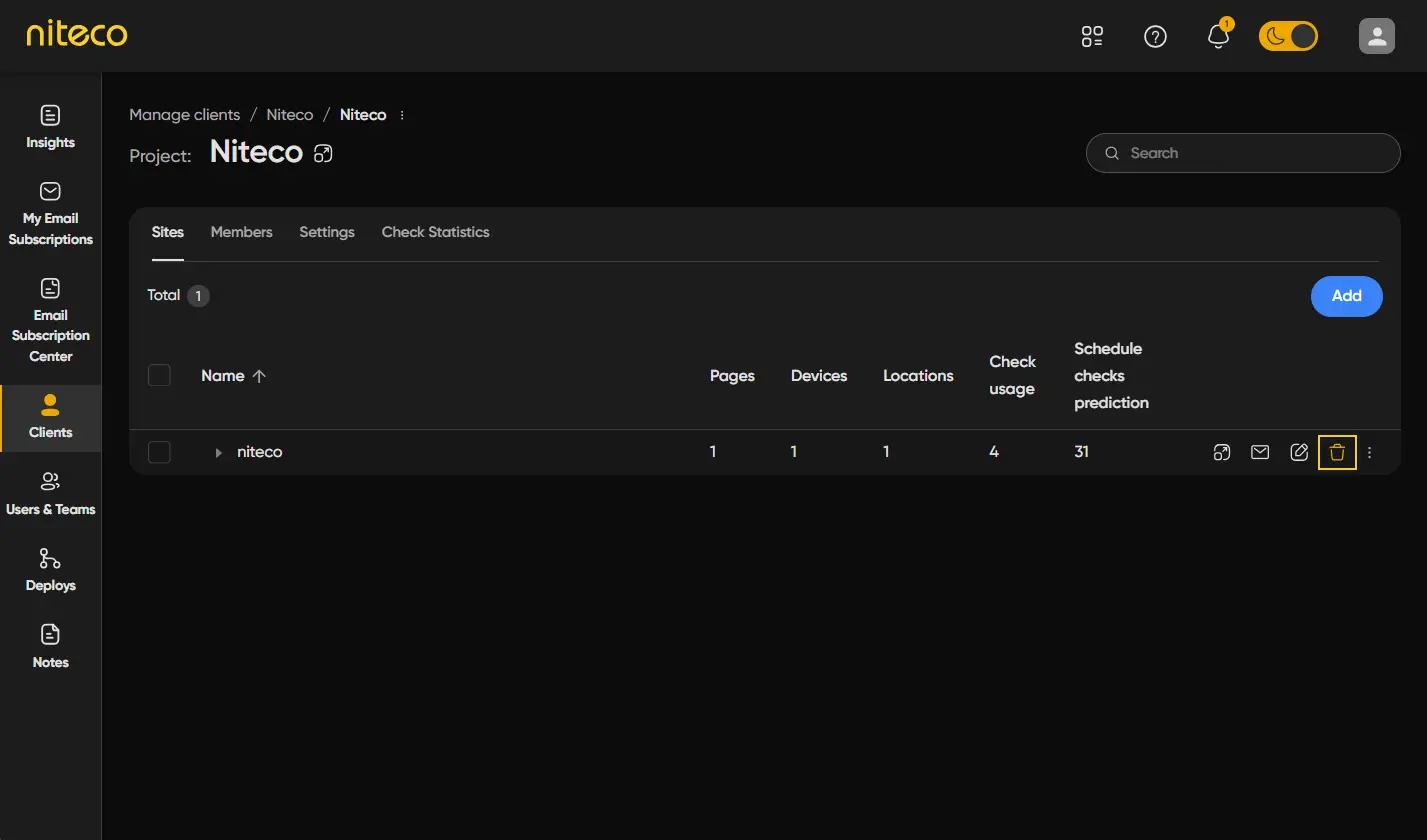Click the Devices column header
The image size is (1427, 840).
pyautogui.click(x=819, y=376)
